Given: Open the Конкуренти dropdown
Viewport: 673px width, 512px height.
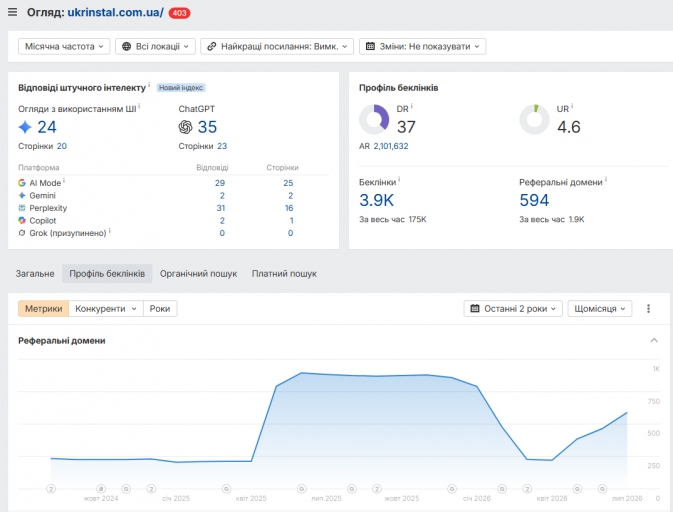Looking at the screenshot, I should point(106,309).
